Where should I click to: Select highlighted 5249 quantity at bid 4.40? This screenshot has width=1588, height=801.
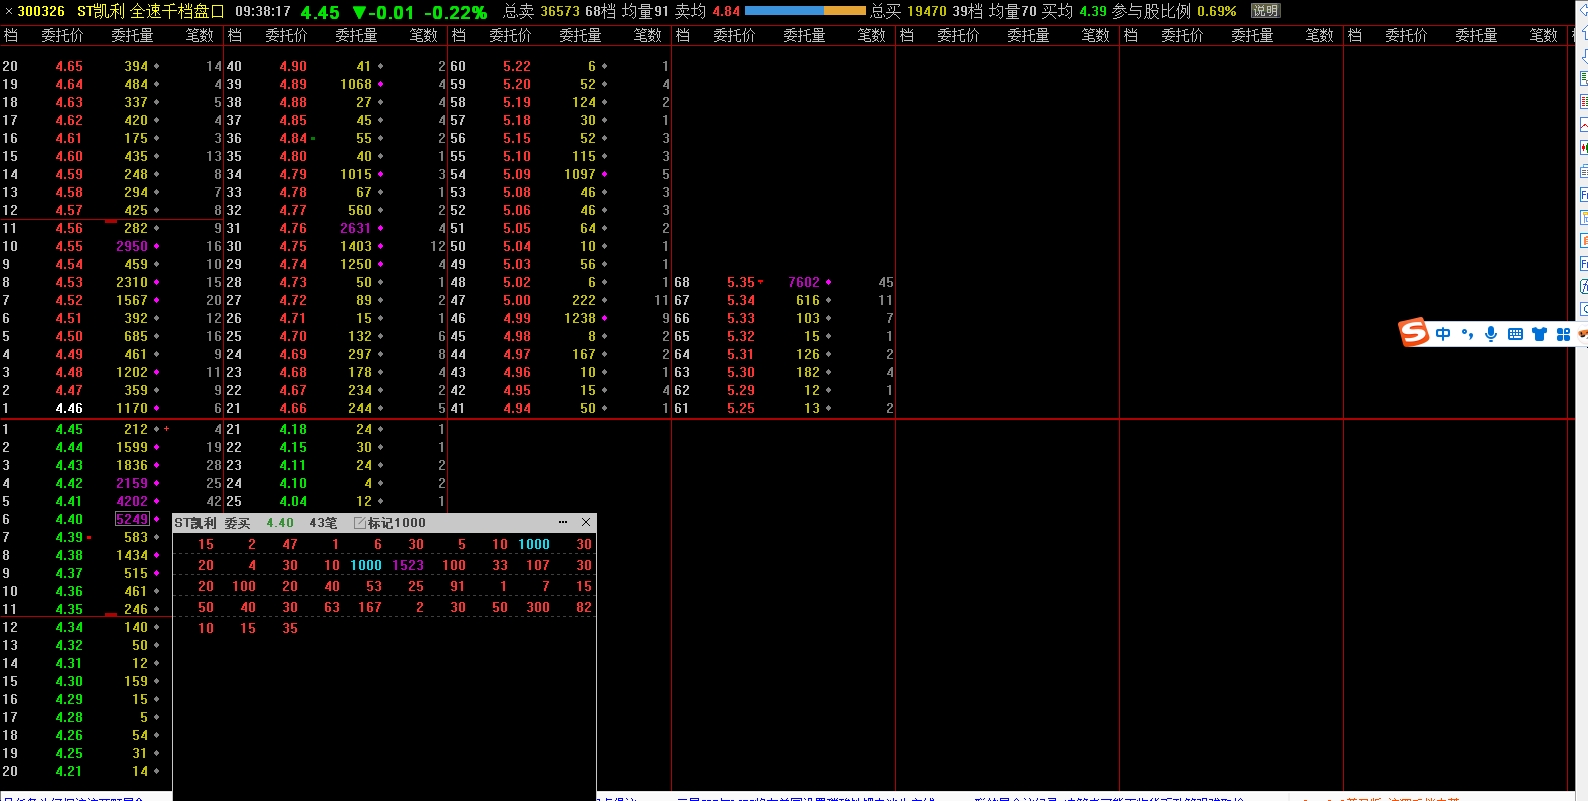tap(132, 519)
